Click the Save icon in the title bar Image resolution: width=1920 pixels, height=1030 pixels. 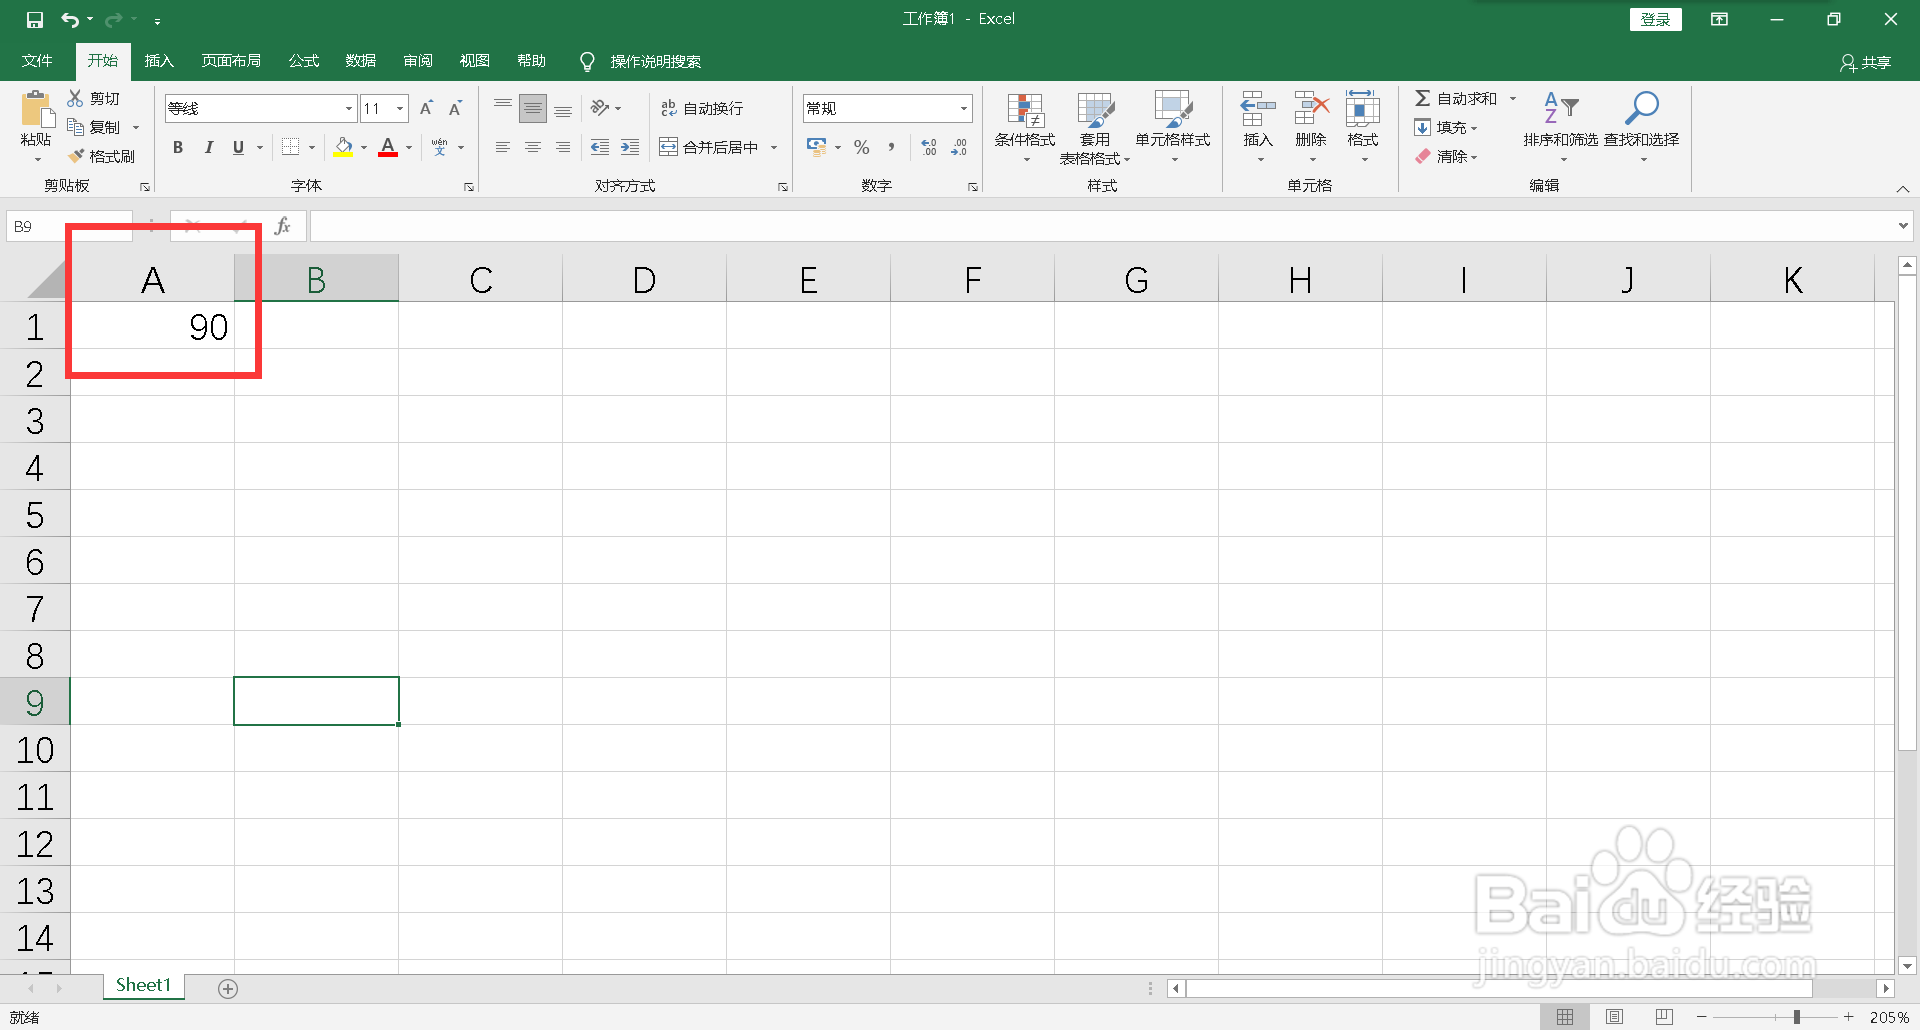(x=35, y=19)
